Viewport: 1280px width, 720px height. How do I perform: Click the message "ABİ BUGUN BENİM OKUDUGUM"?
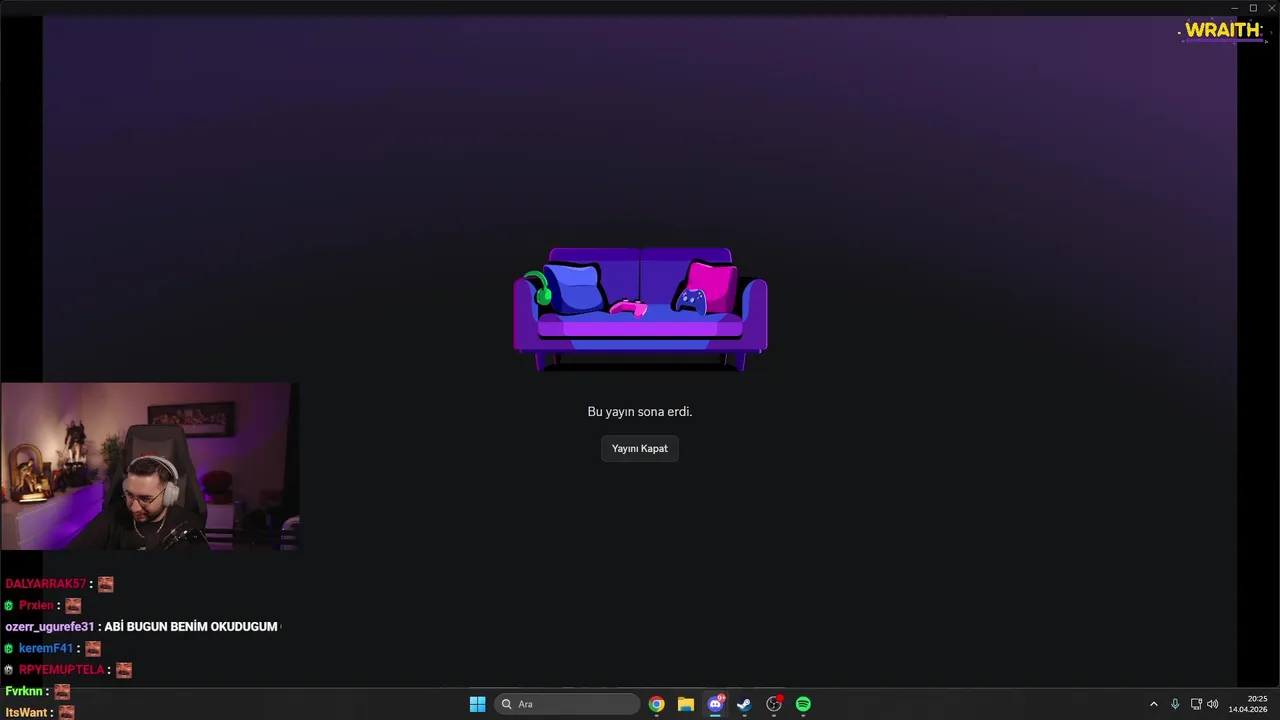point(190,627)
